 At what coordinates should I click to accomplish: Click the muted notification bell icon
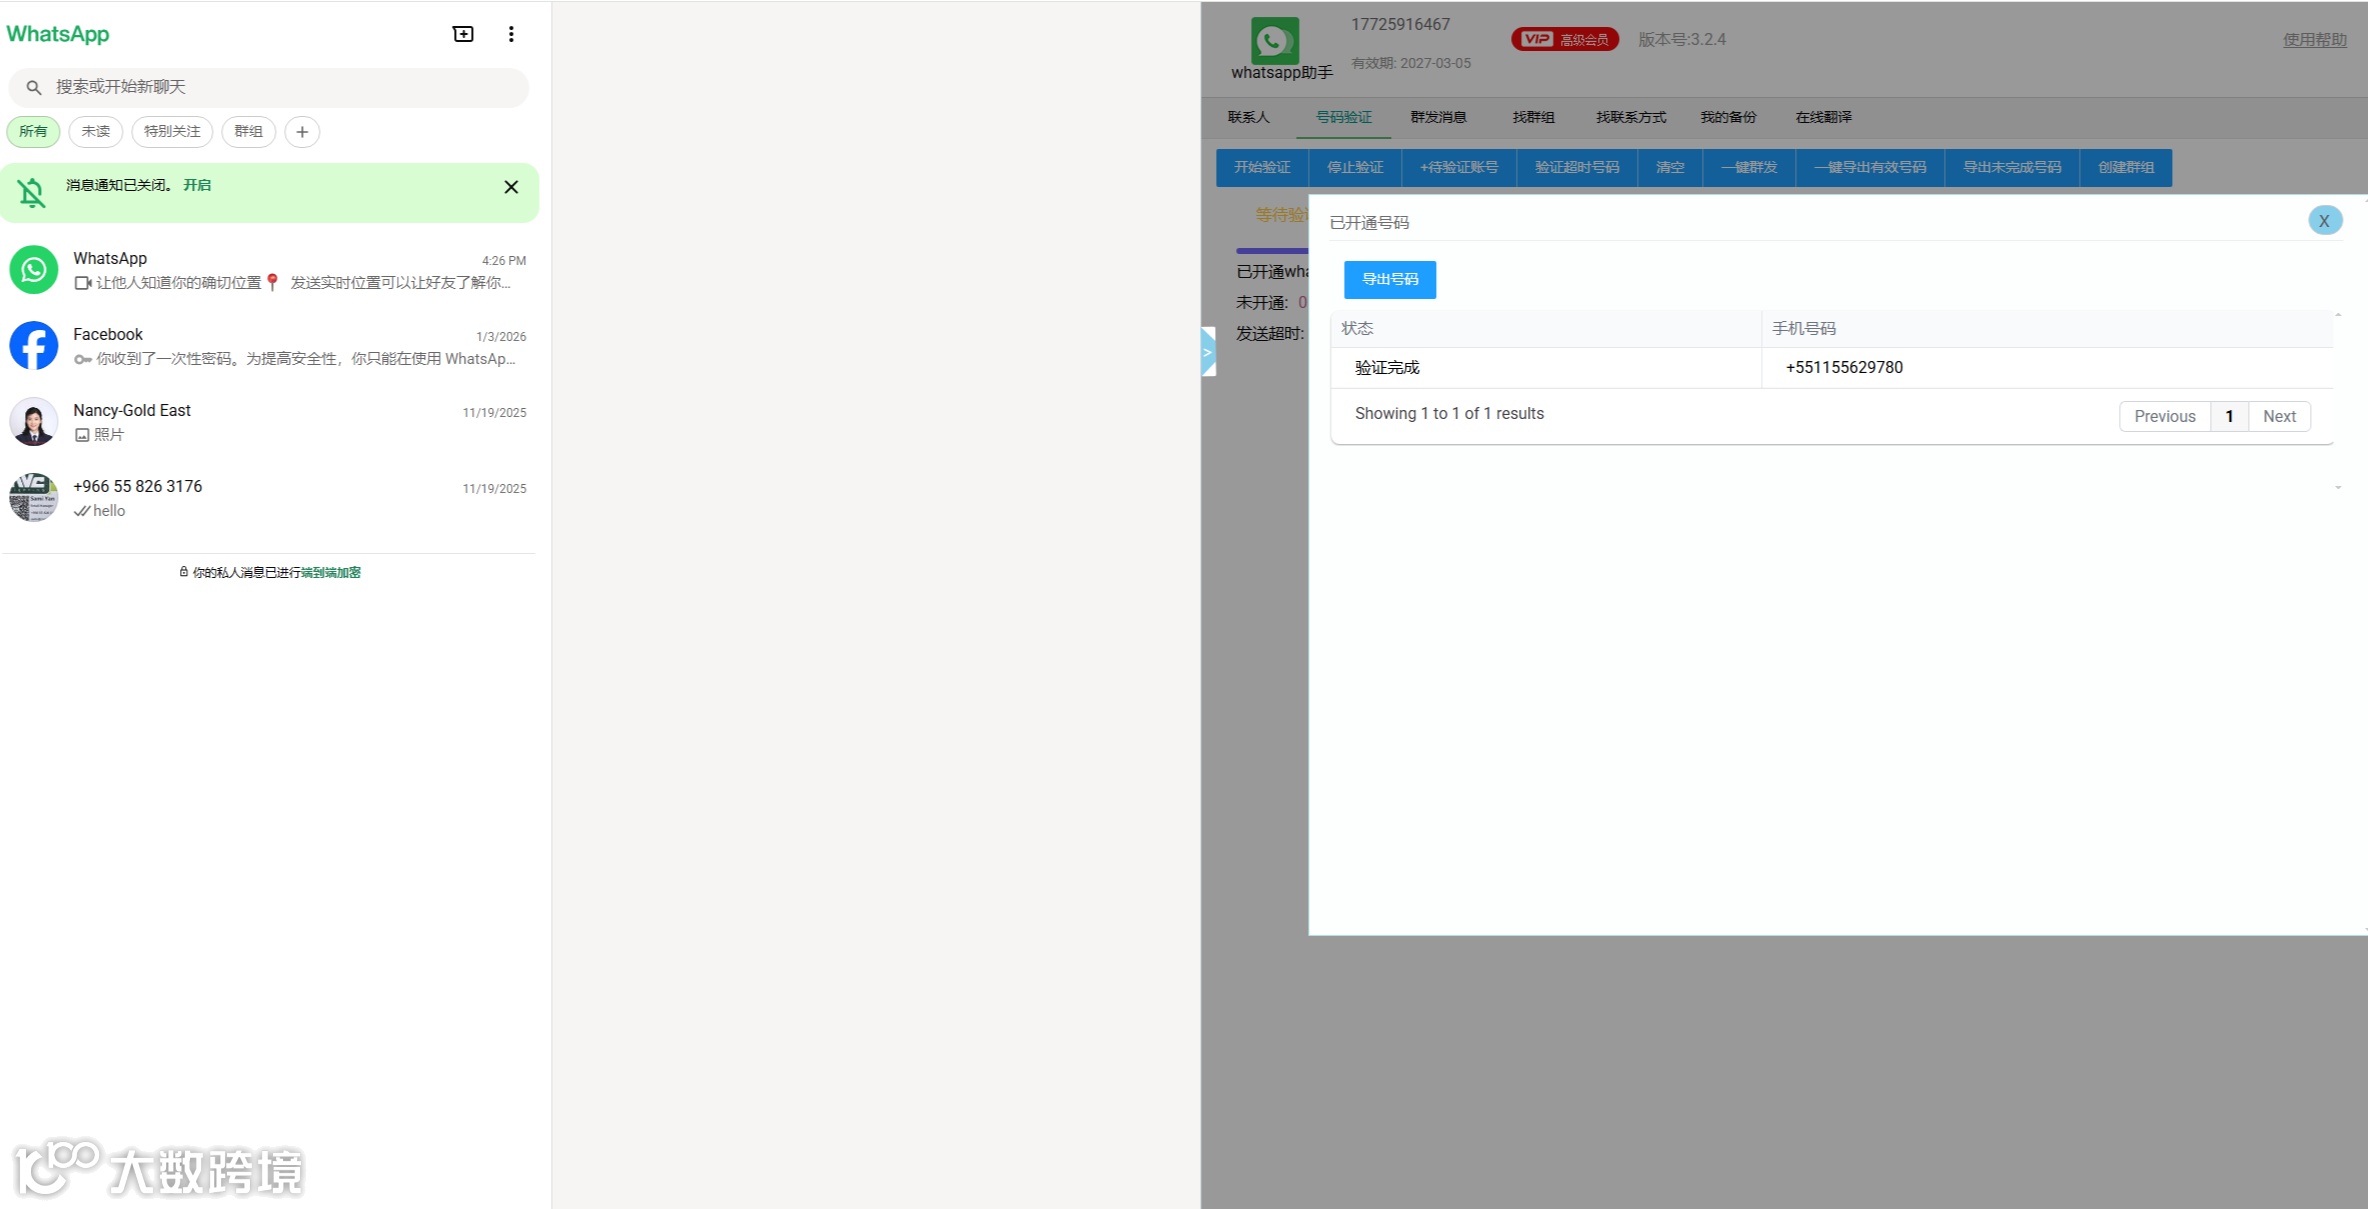coord(32,192)
